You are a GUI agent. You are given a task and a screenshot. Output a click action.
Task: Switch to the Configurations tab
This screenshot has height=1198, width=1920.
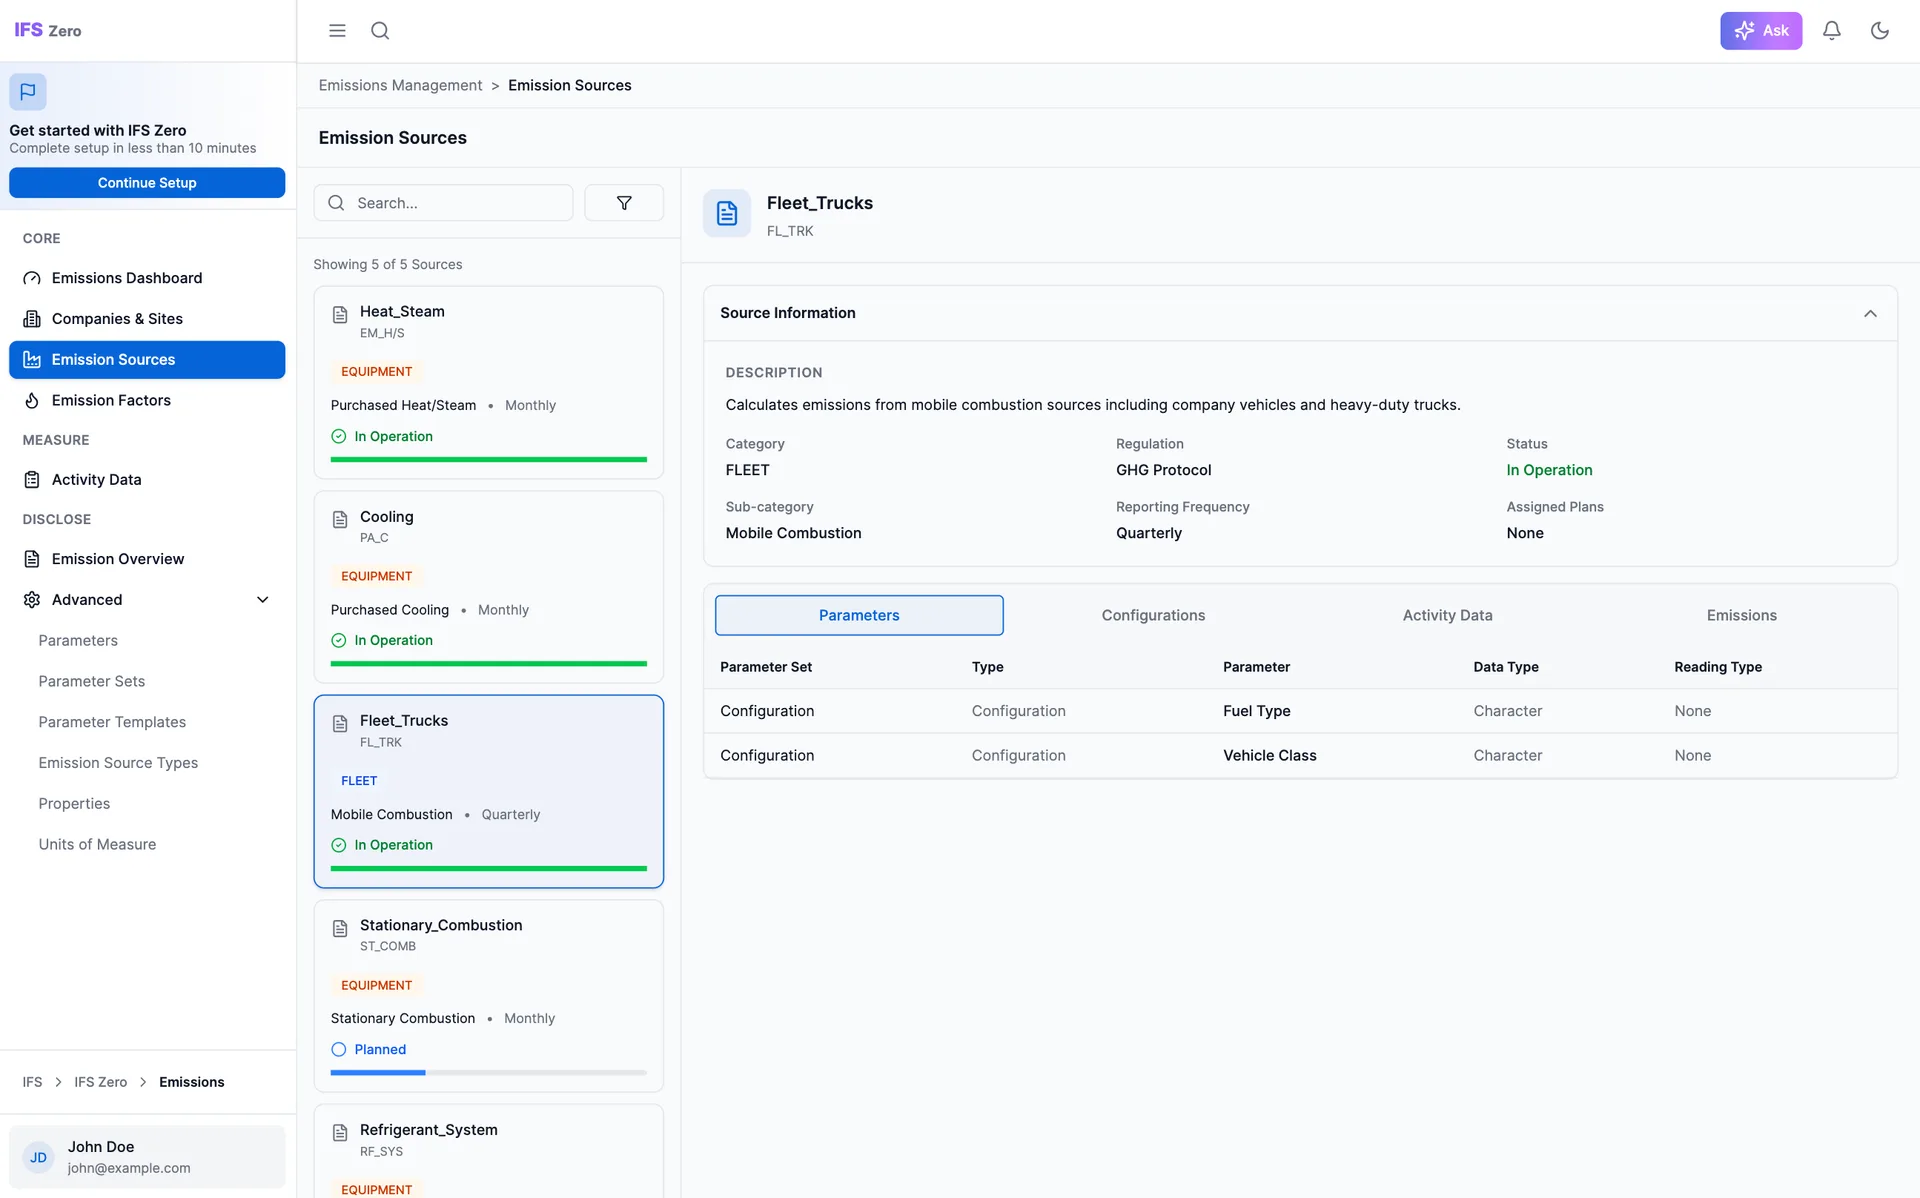tap(1153, 615)
